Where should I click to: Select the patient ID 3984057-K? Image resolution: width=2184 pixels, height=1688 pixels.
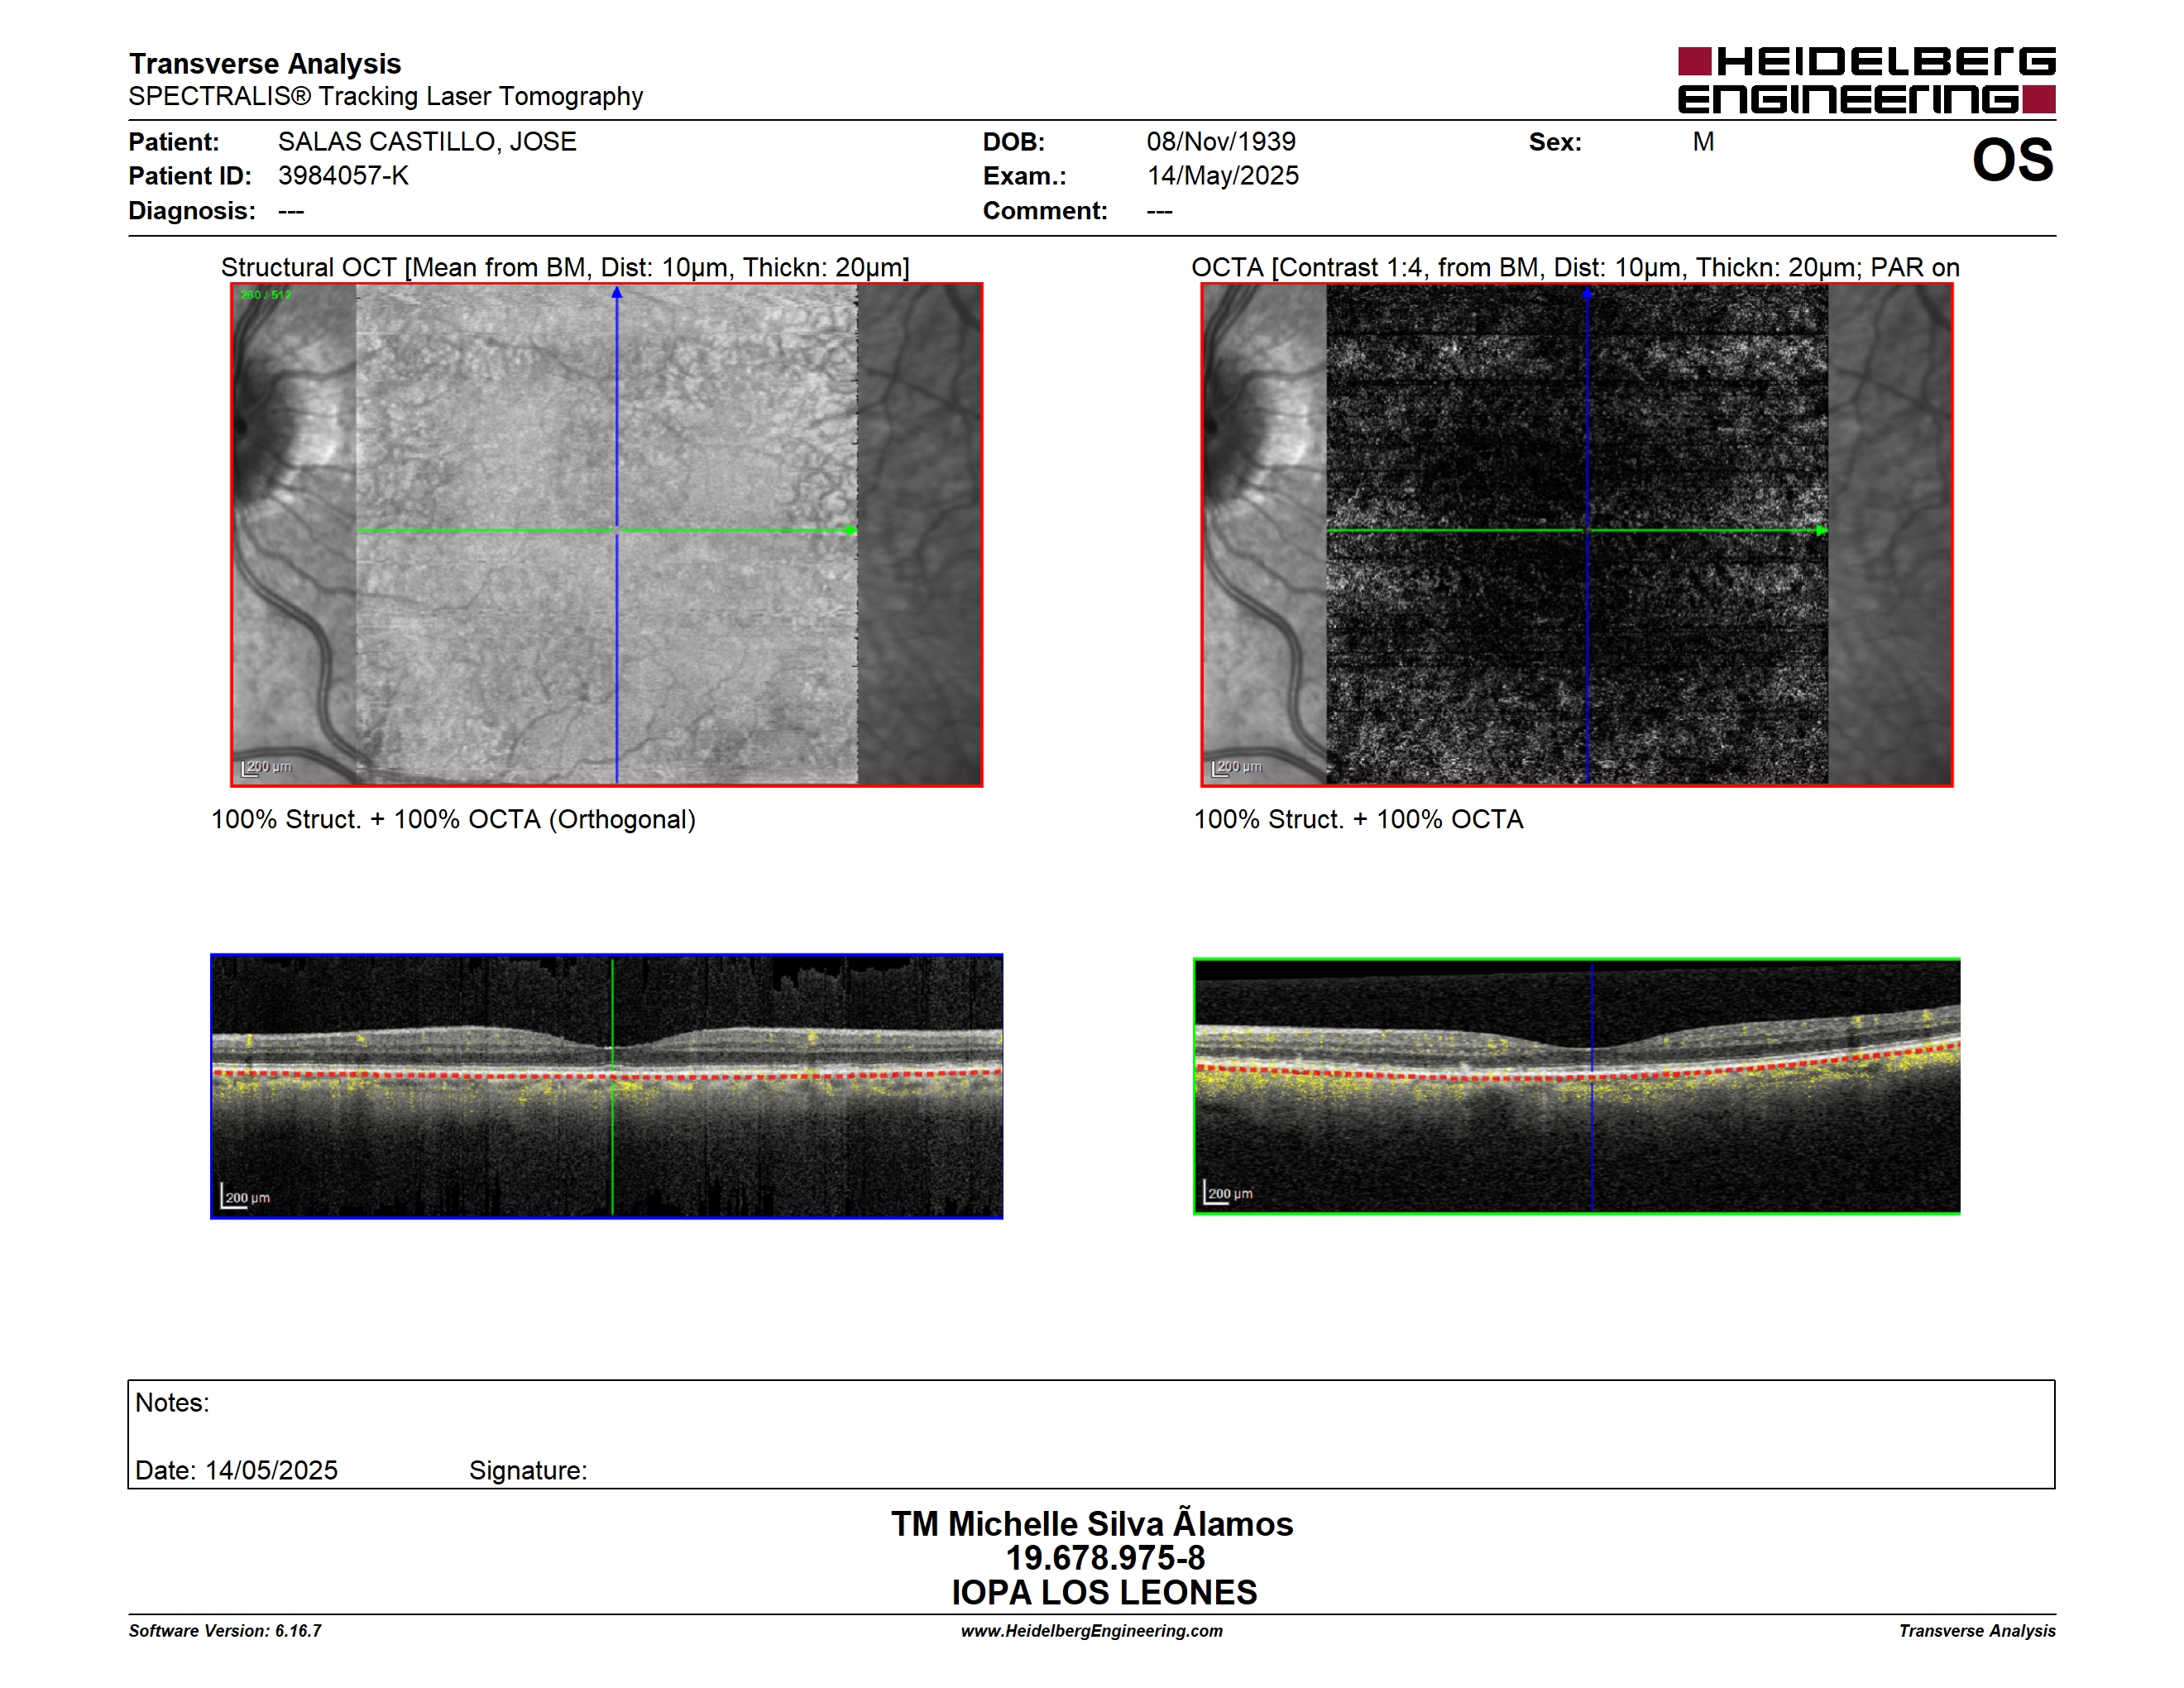point(343,176)
